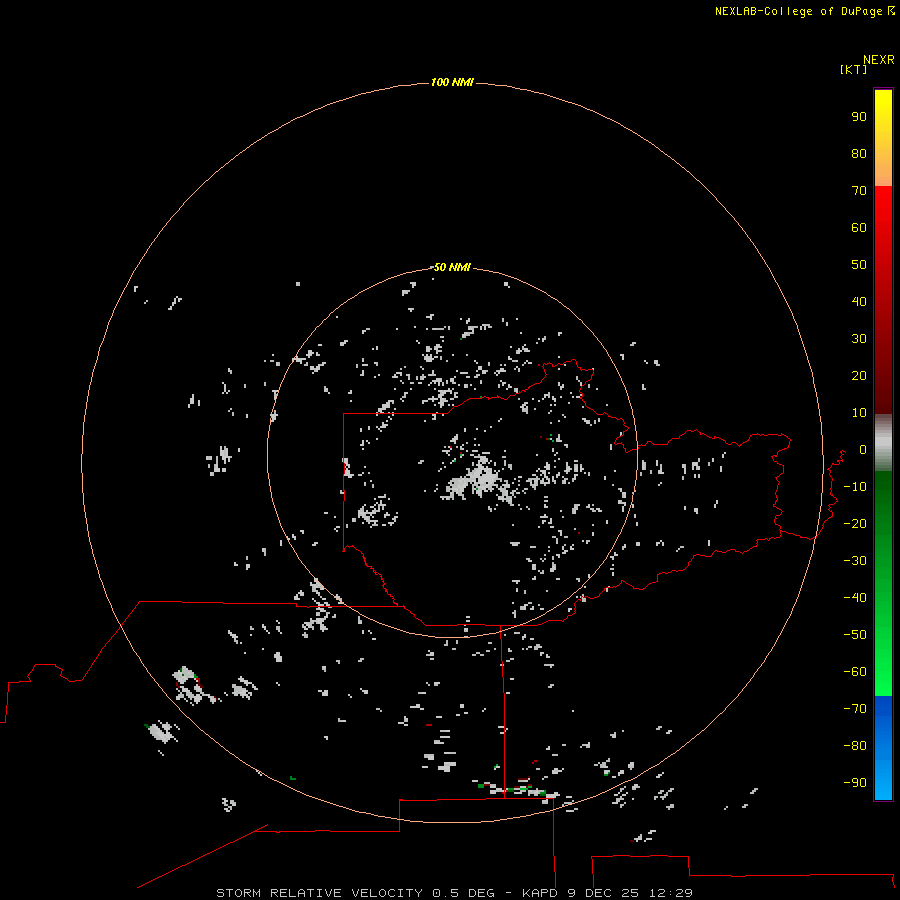Select the -90 value on velocity scale

pos(855,782)
